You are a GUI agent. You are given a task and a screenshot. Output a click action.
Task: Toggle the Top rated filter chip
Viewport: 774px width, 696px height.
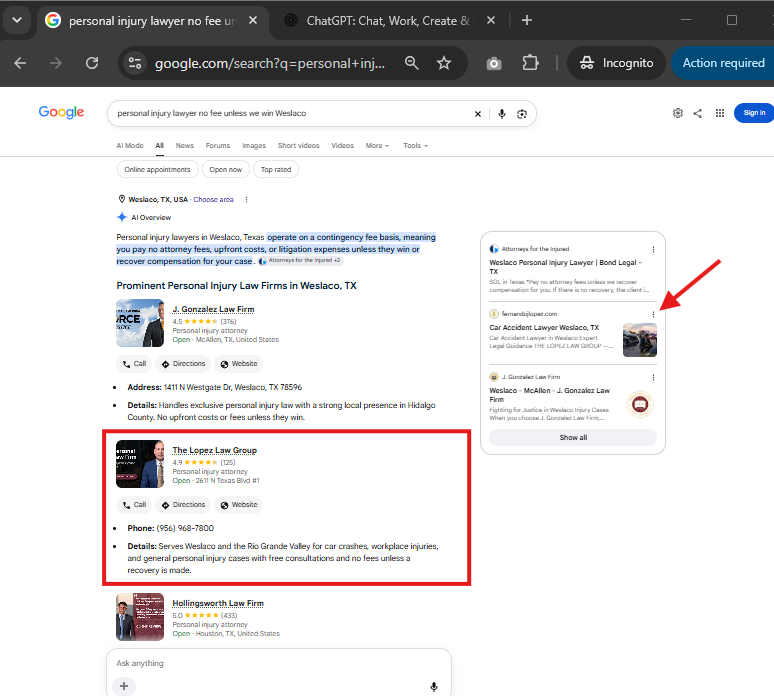275,169
